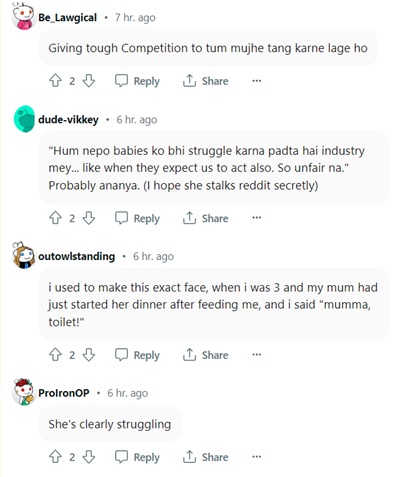This screenshot has width=399, height=477.
Task: Upvote Be_Lawgical's comment
Action: [x=55, y=81]
